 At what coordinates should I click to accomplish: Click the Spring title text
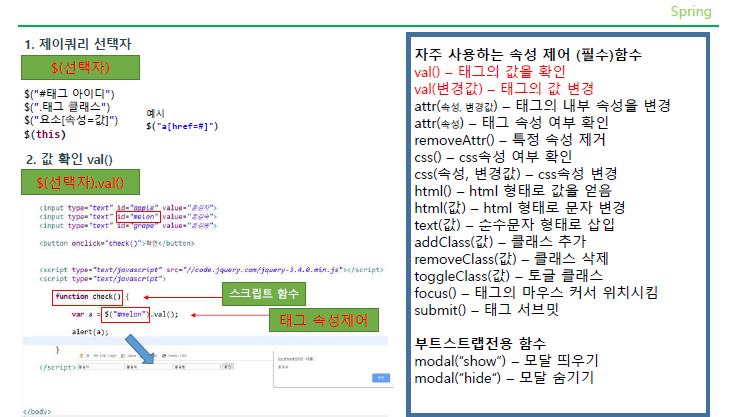691,11
